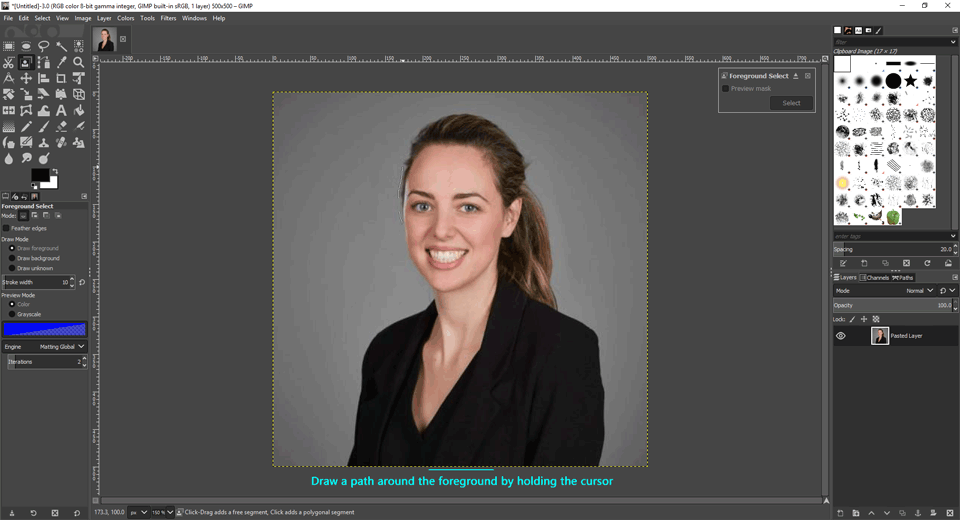This screenshot has height=520, width=960.
Task: Hide the Pasted Layer visibility eye
Action: [841, 336]
